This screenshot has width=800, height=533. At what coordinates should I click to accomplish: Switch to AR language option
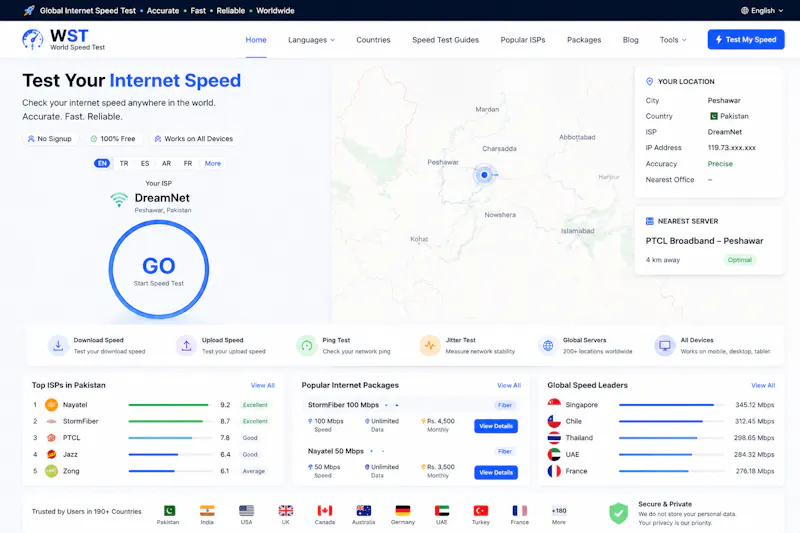pos(166,163)
